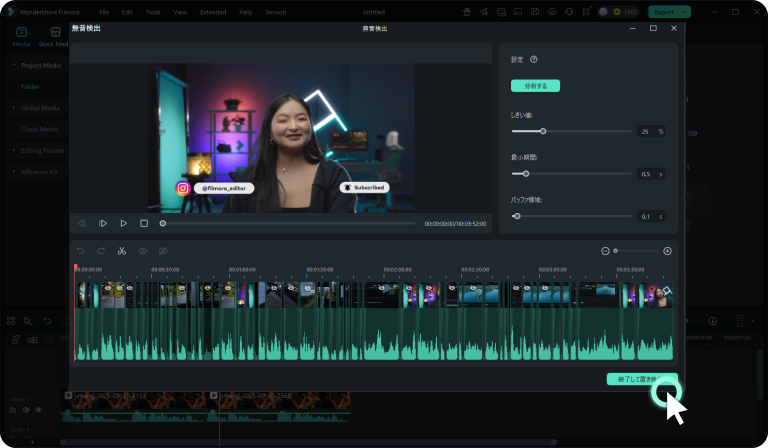Click the user avatar in title bar

(603, 12)
